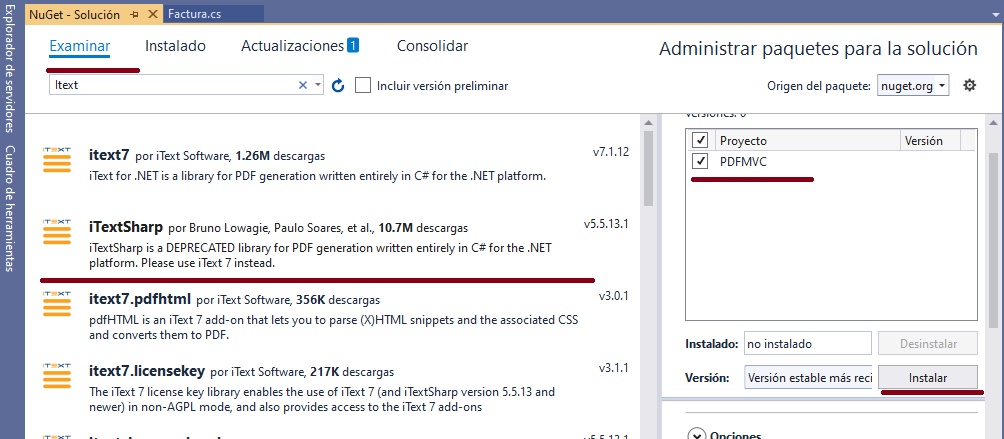
Task: Open Explorador de servidores side panel
Action: pos(9,68)
